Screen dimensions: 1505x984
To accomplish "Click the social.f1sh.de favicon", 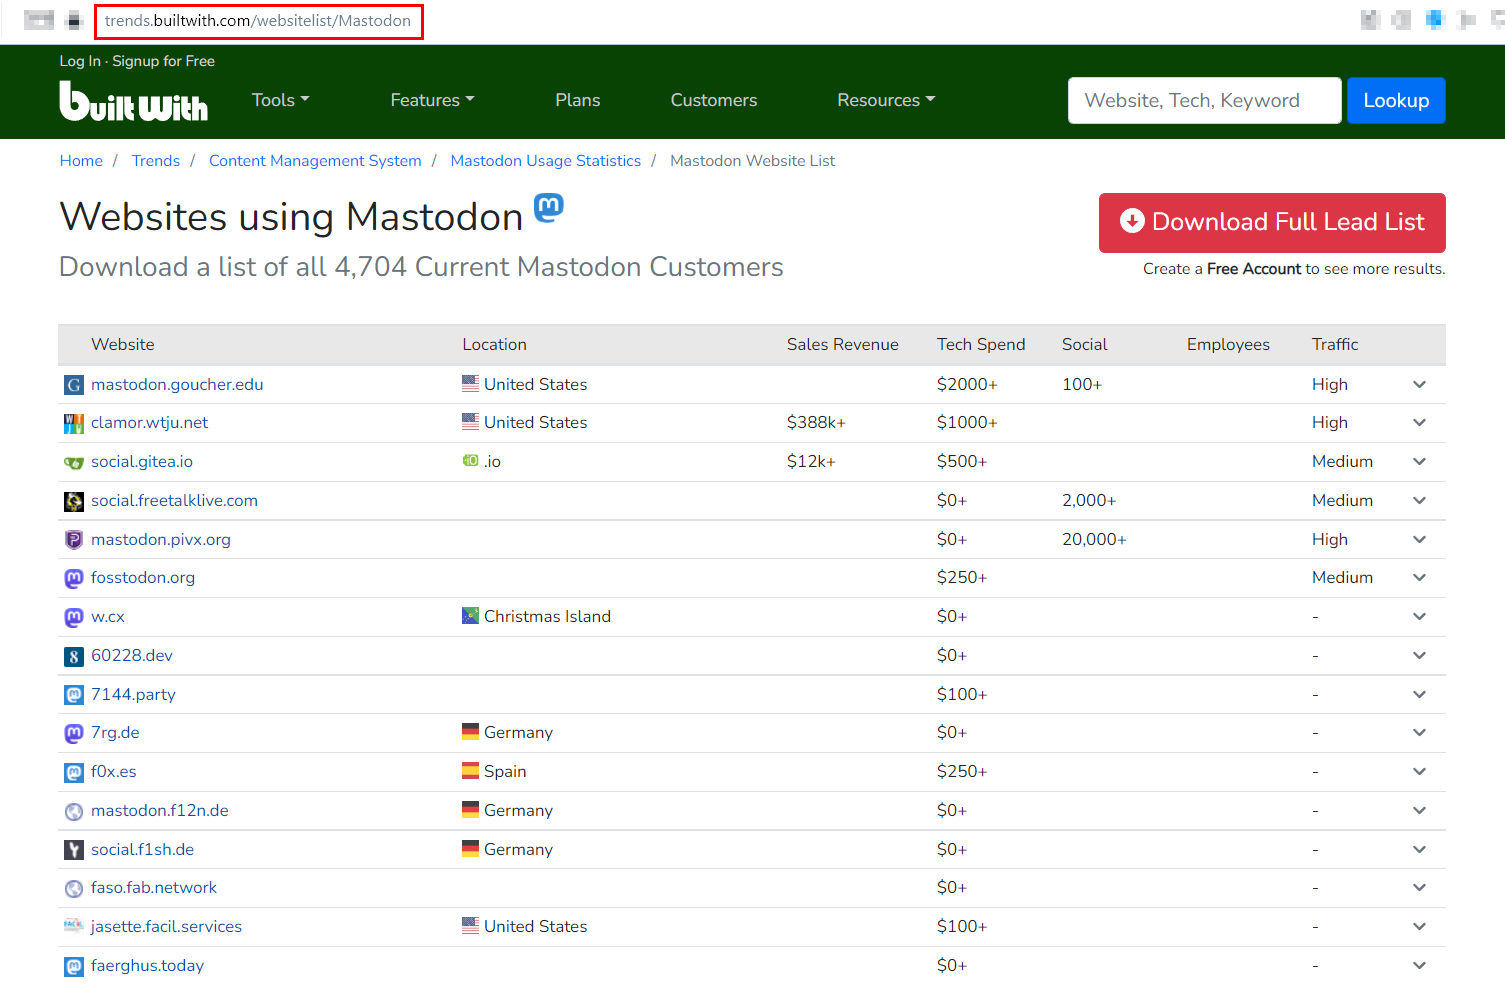I will coord(74,850).
